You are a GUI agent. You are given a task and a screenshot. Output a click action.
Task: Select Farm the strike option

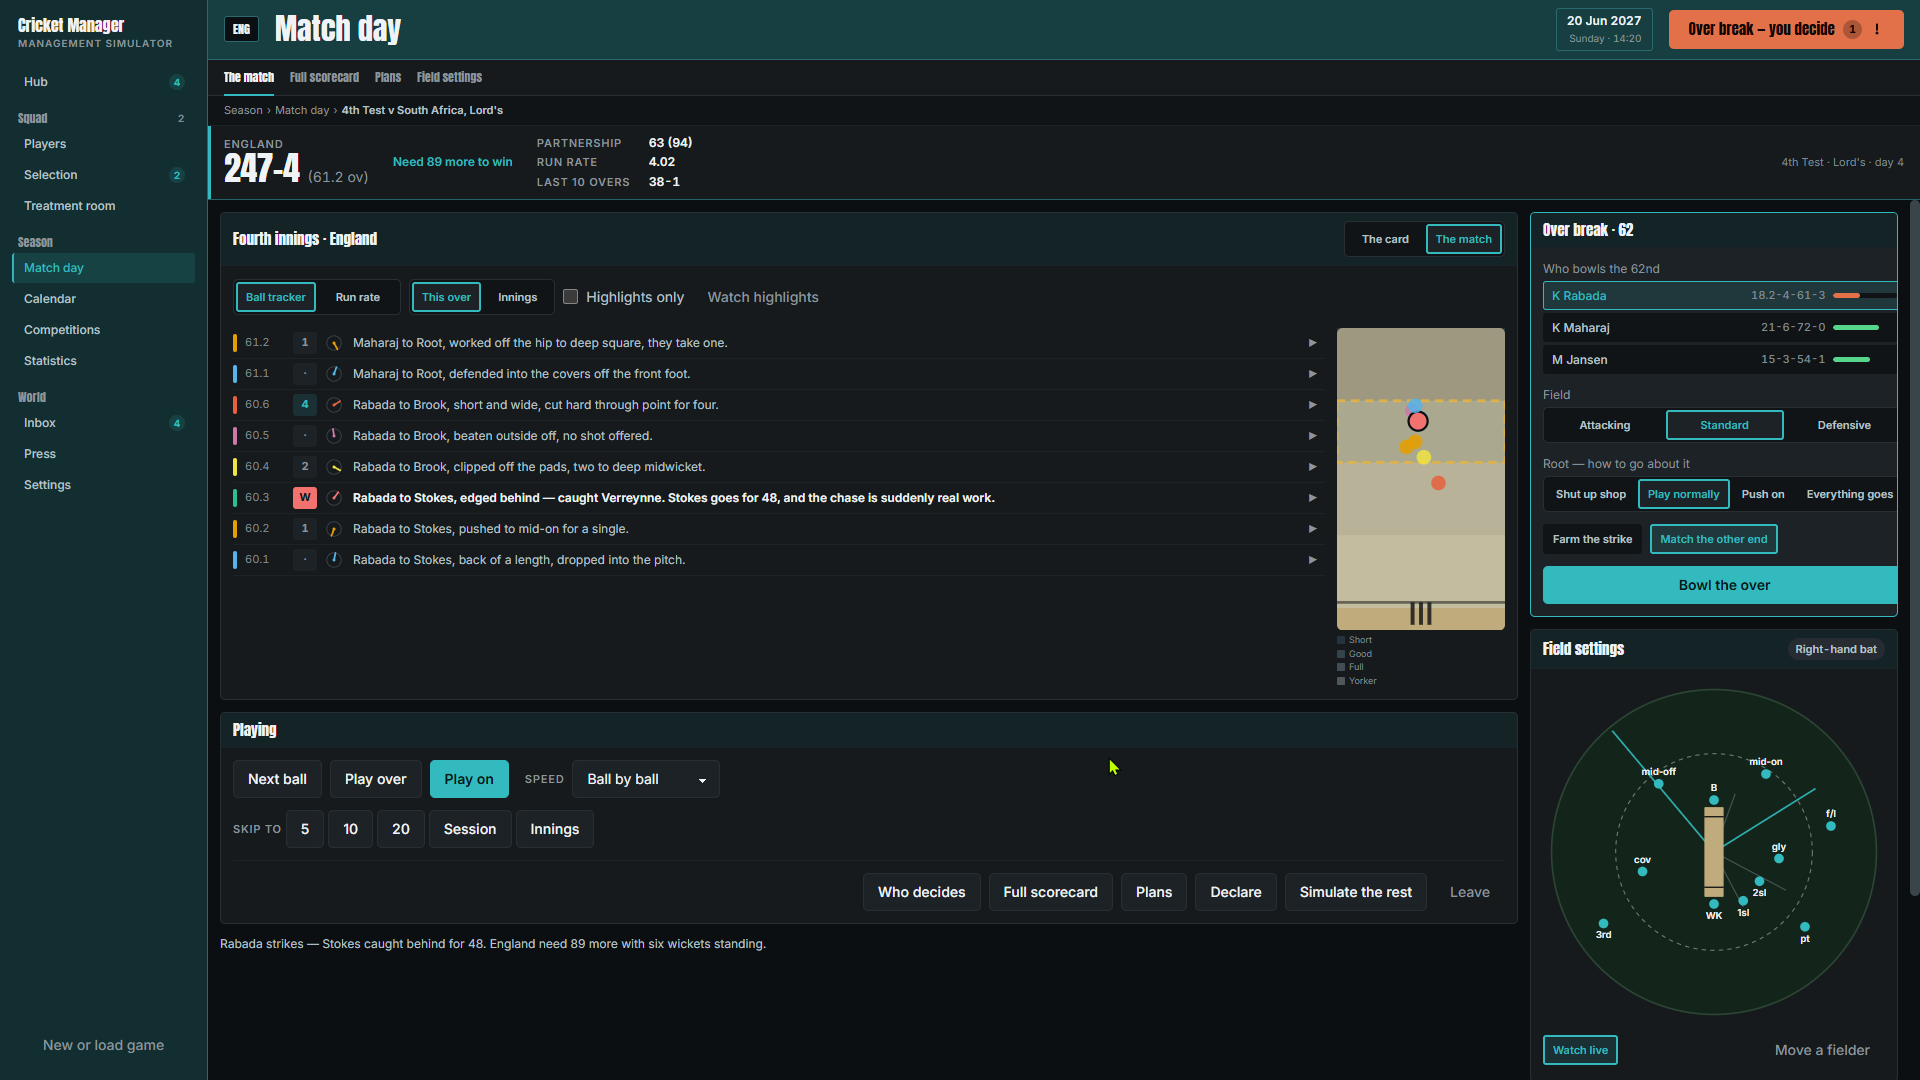tap(1592, 539)
